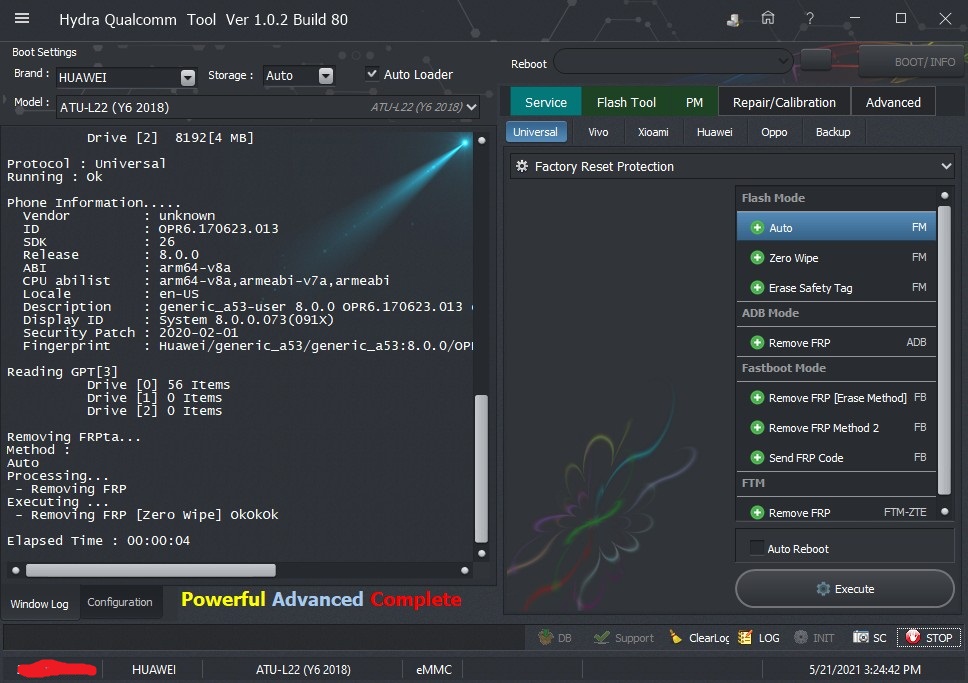Click the DB database icon
The width and height of the screenshot is (968, 683).
(555, 637)
